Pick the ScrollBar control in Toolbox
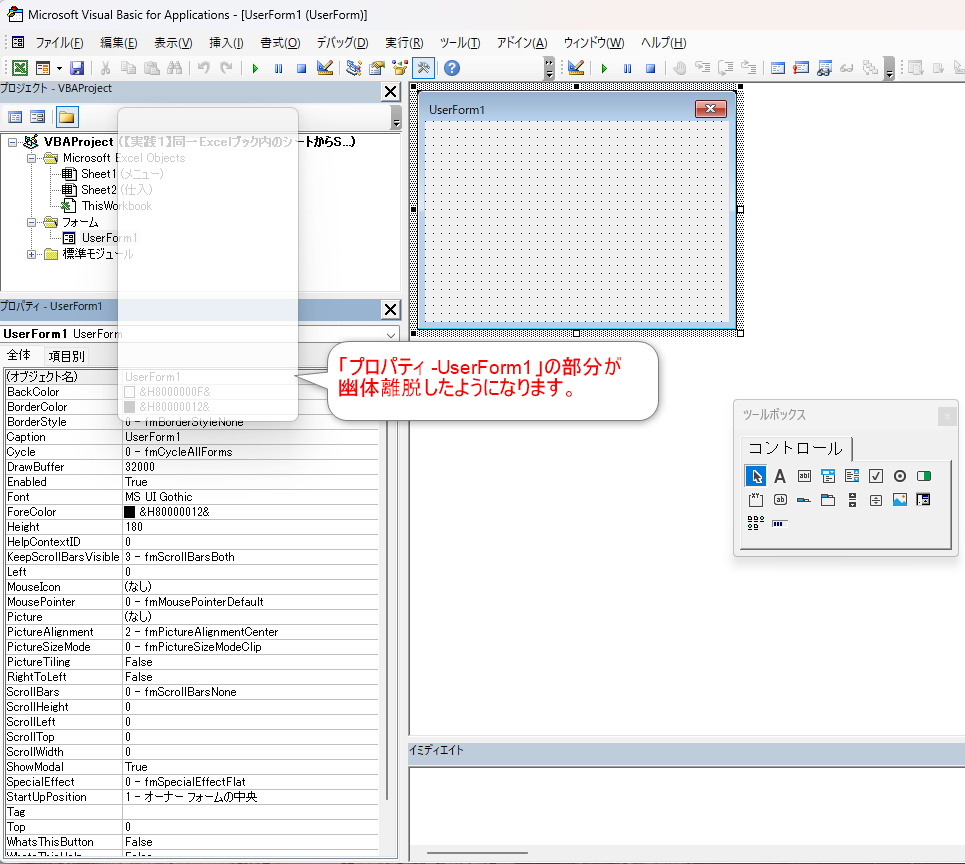Image resolution: width=965 pixels, height=864 pixels. coord(852,500)
